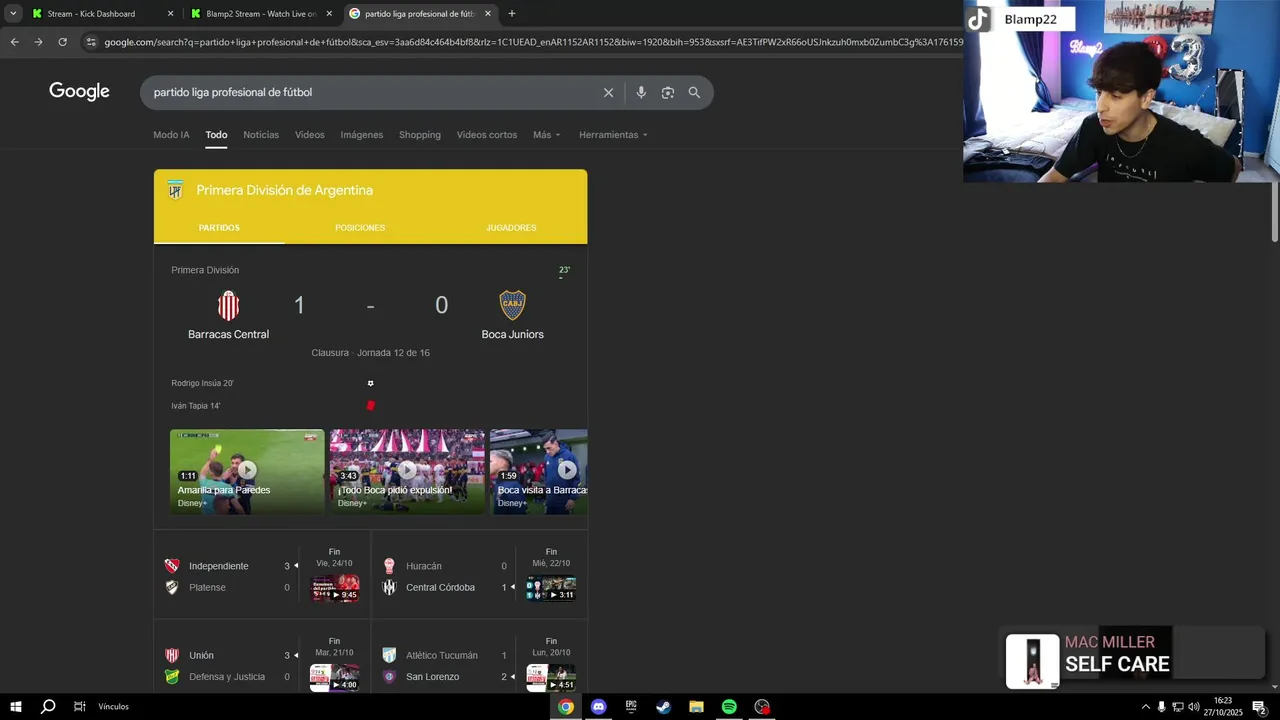1280x720 pixels.
Task: Click the magnifier search submit icon
Action: [x=694, y=92]
